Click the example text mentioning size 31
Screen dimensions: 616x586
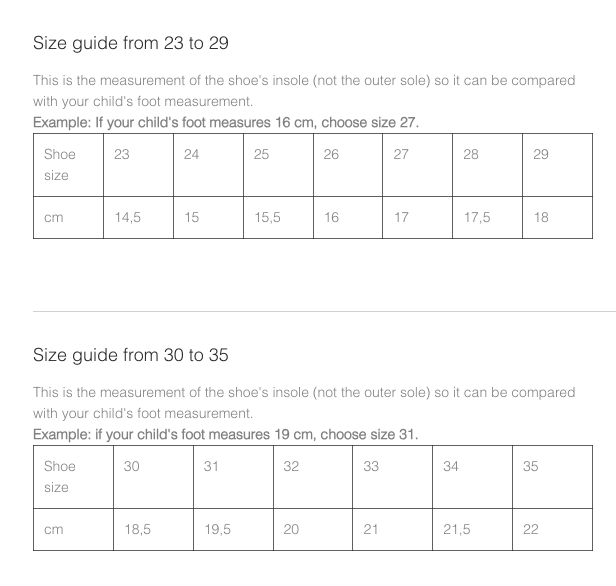click(x=226, y=434)
